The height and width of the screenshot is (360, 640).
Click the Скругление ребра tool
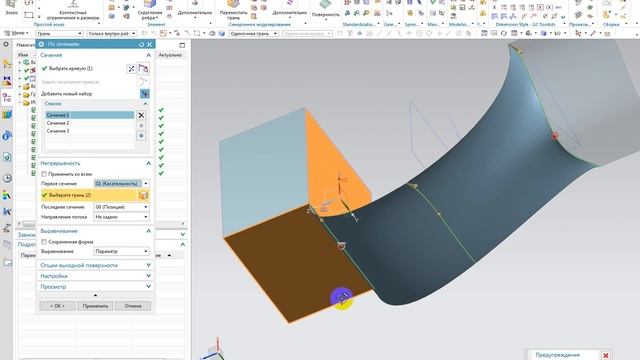pos(149,10)
